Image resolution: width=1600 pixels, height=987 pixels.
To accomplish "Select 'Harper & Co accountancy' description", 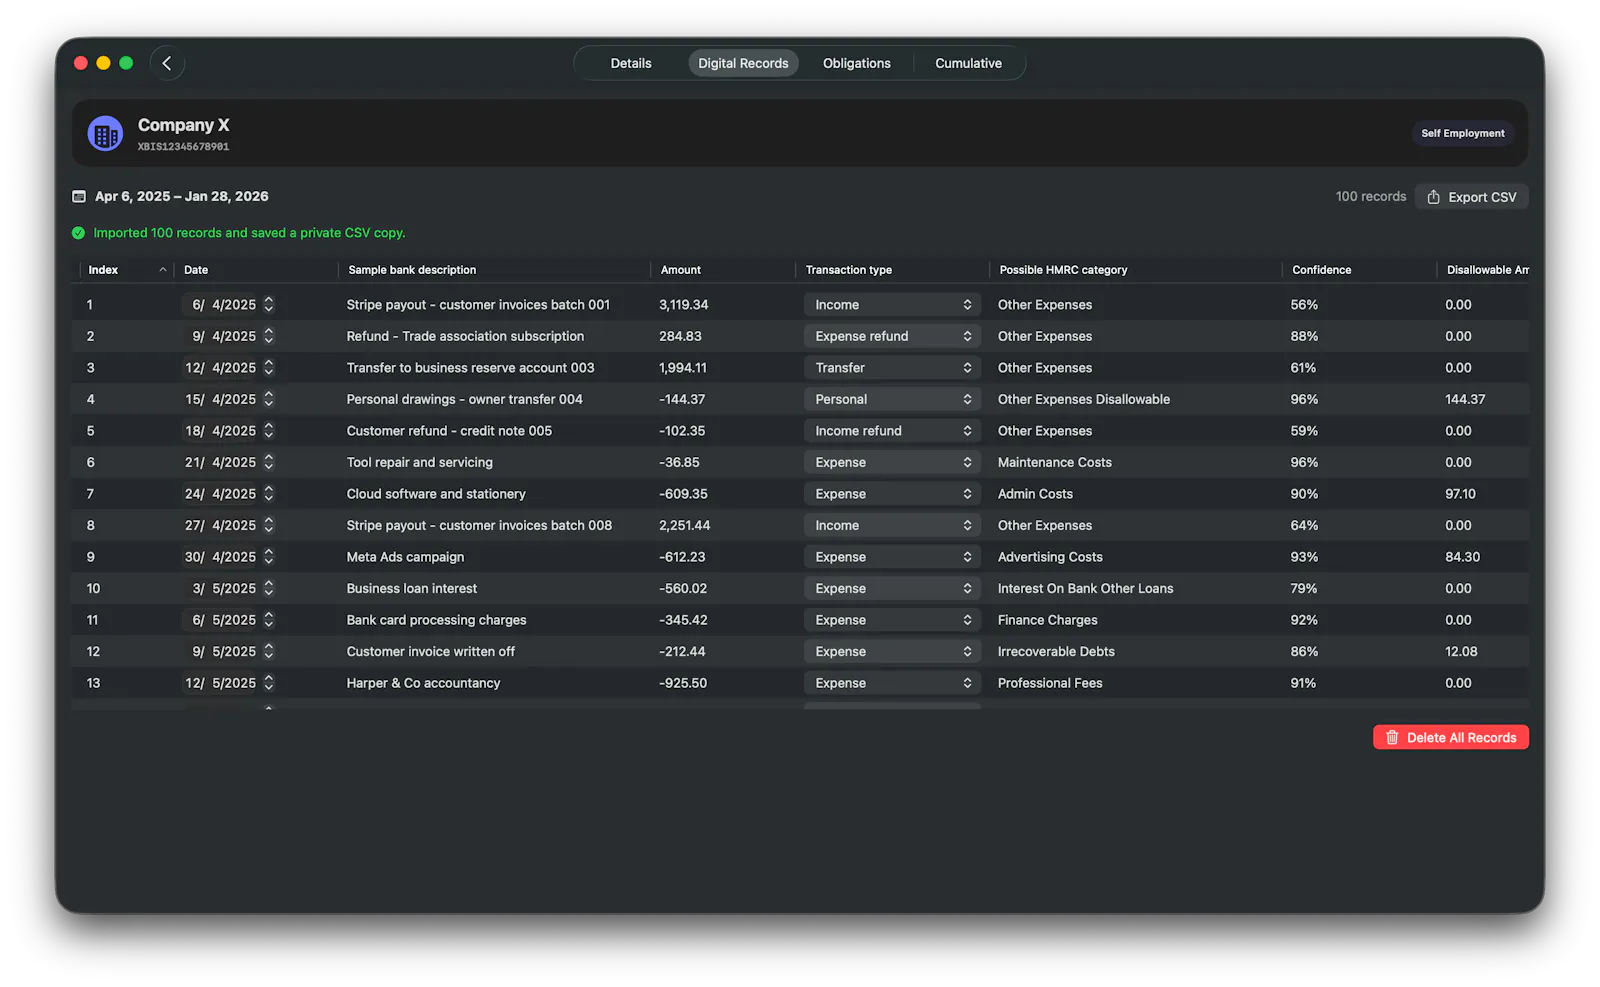I will (x=423, y=683).
